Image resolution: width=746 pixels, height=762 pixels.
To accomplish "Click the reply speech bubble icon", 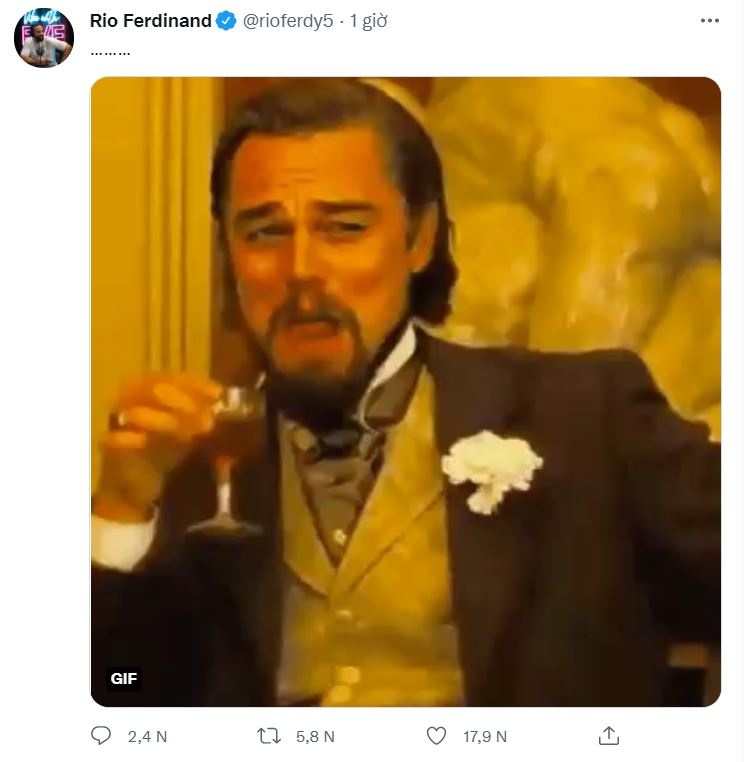I will pos(101,736).
